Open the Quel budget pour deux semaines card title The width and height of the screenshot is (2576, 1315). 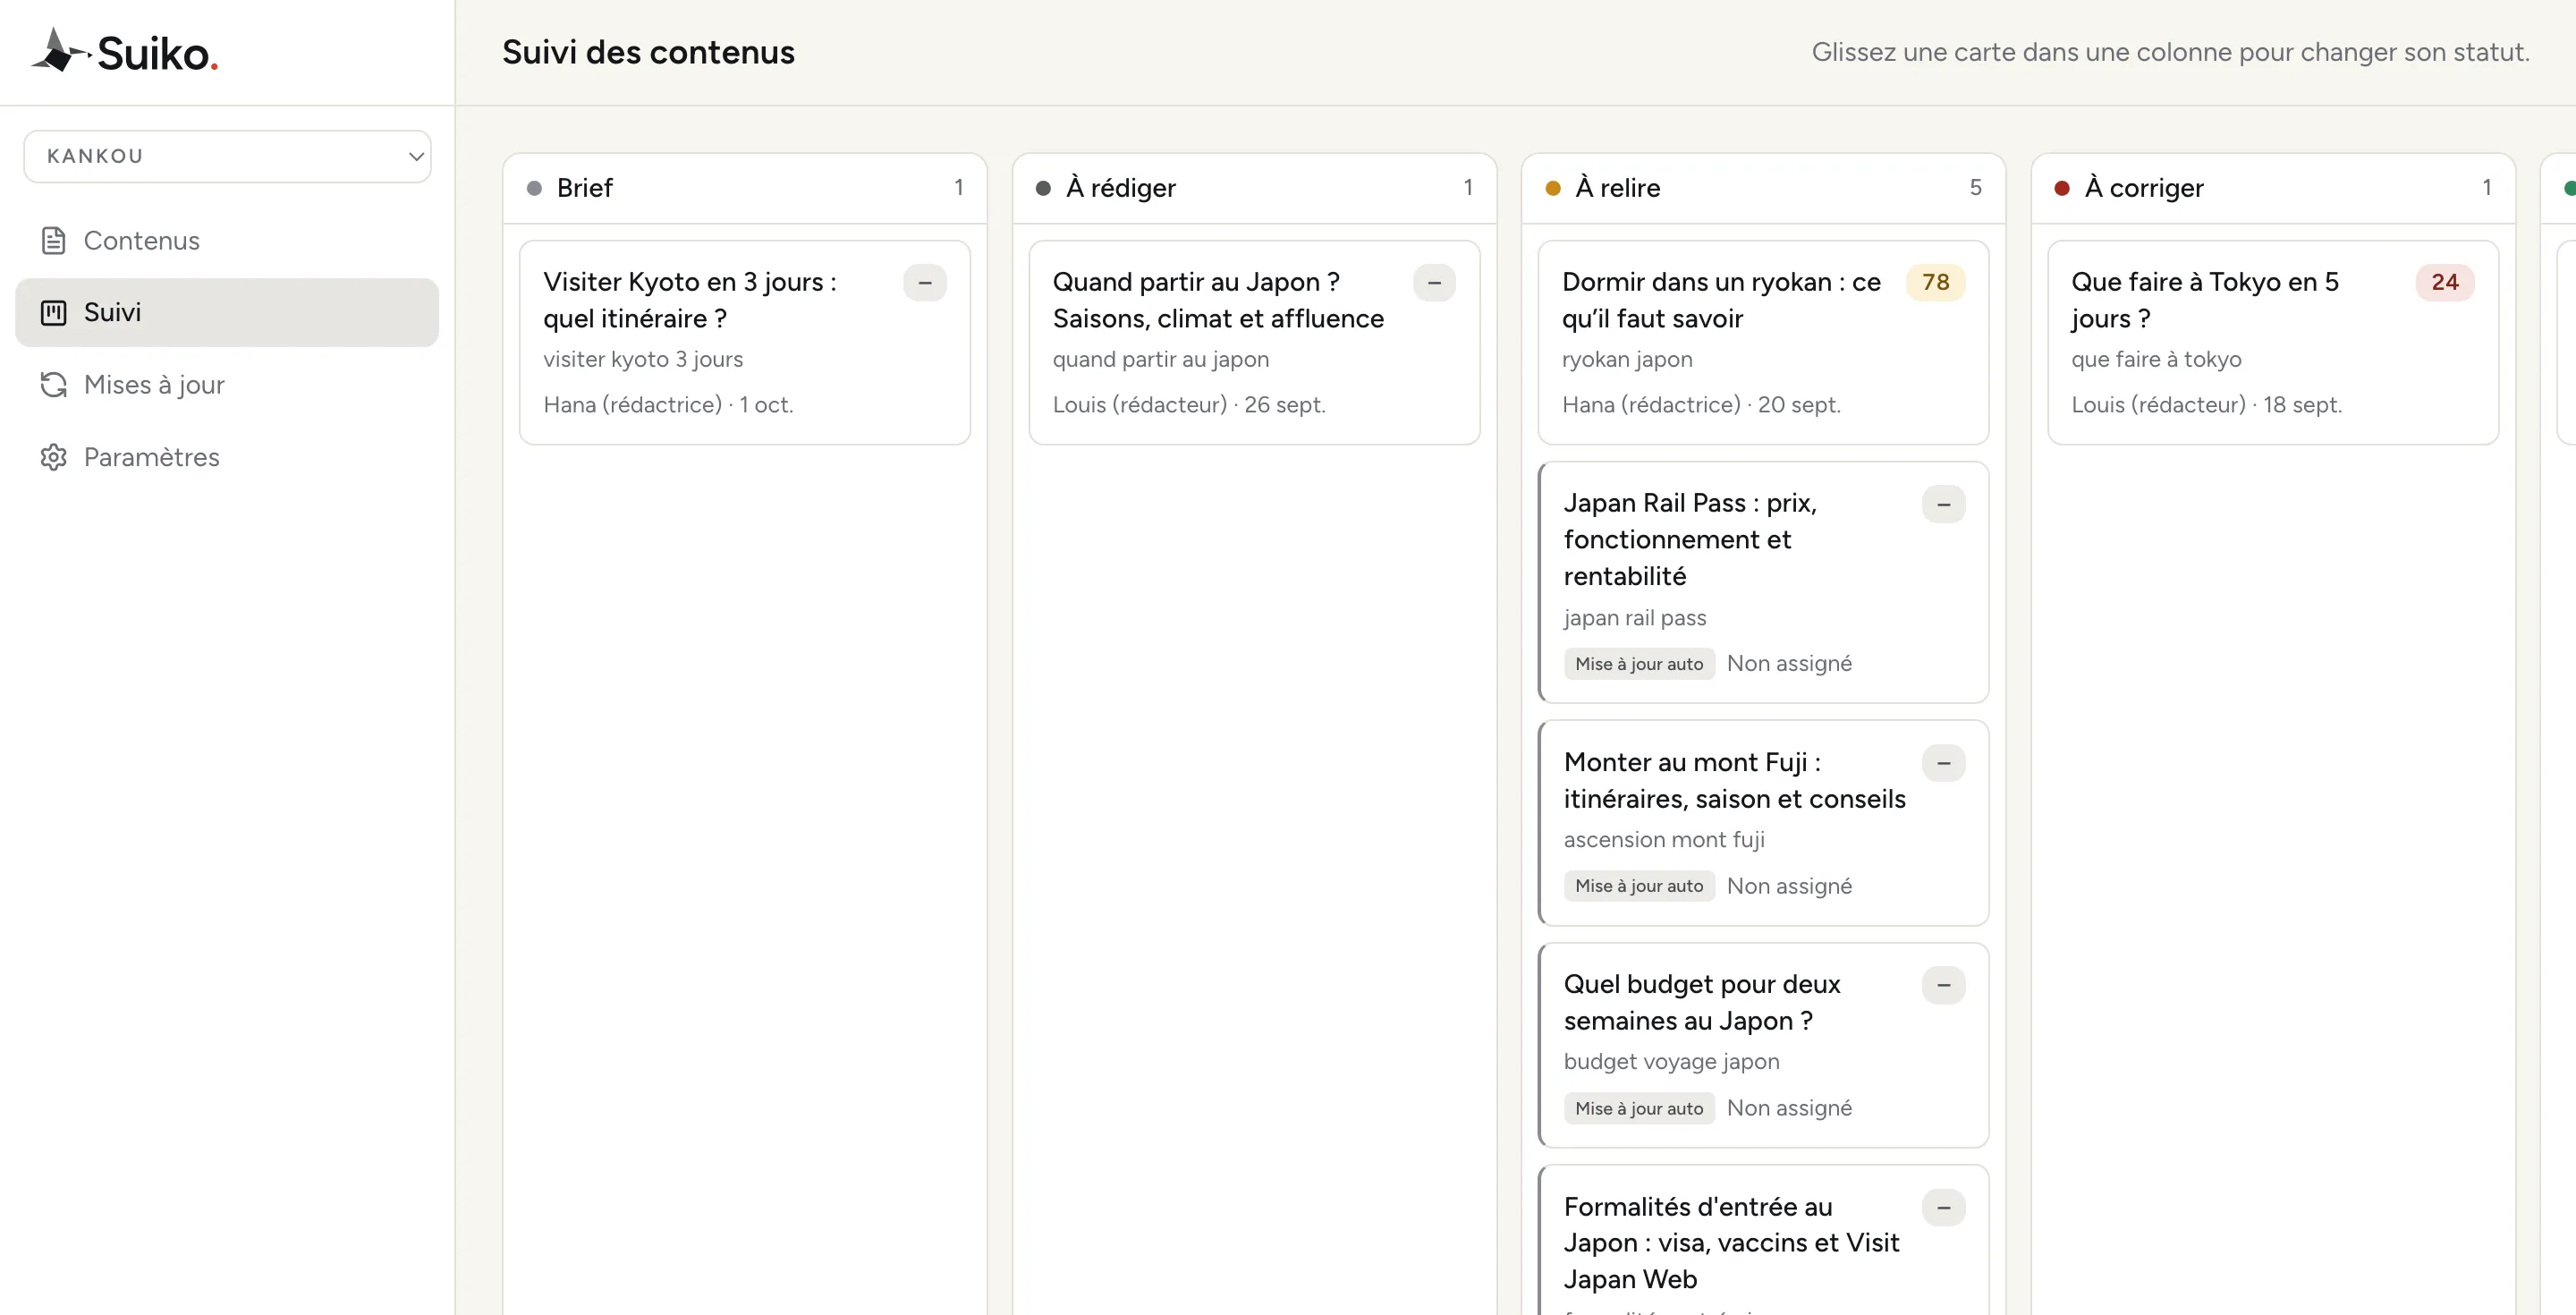click(x=1702, y=1003)
